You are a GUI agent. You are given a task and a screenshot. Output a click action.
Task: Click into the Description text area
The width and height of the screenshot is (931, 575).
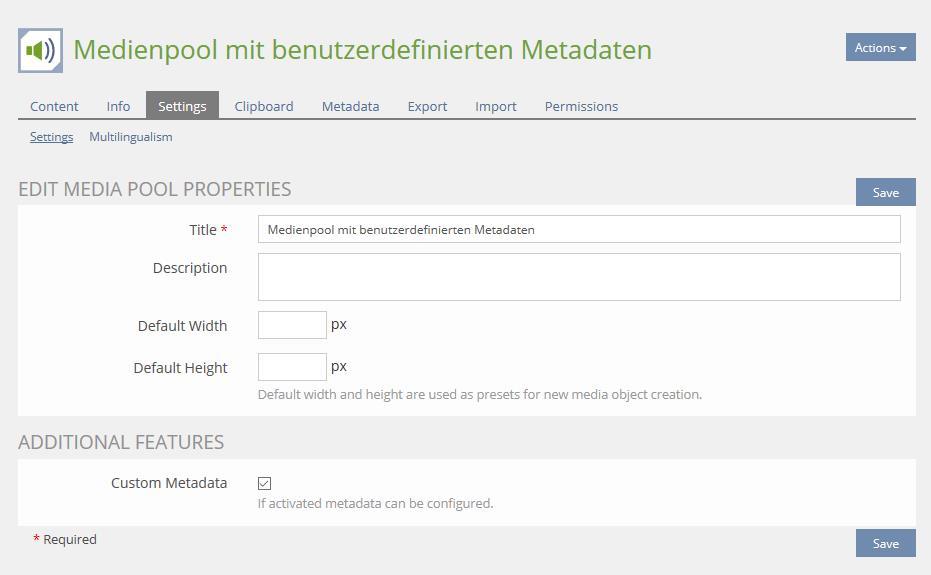[x=579, y=277]
